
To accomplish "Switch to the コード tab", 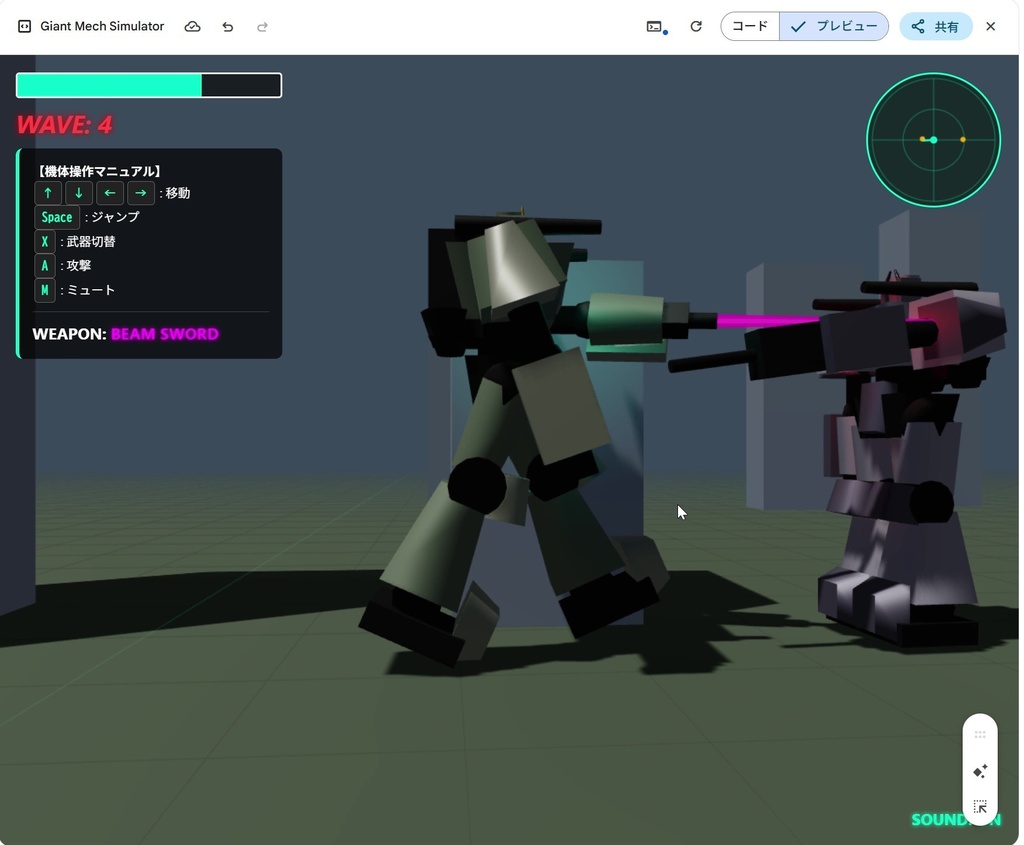I will [x=750, y=26].
